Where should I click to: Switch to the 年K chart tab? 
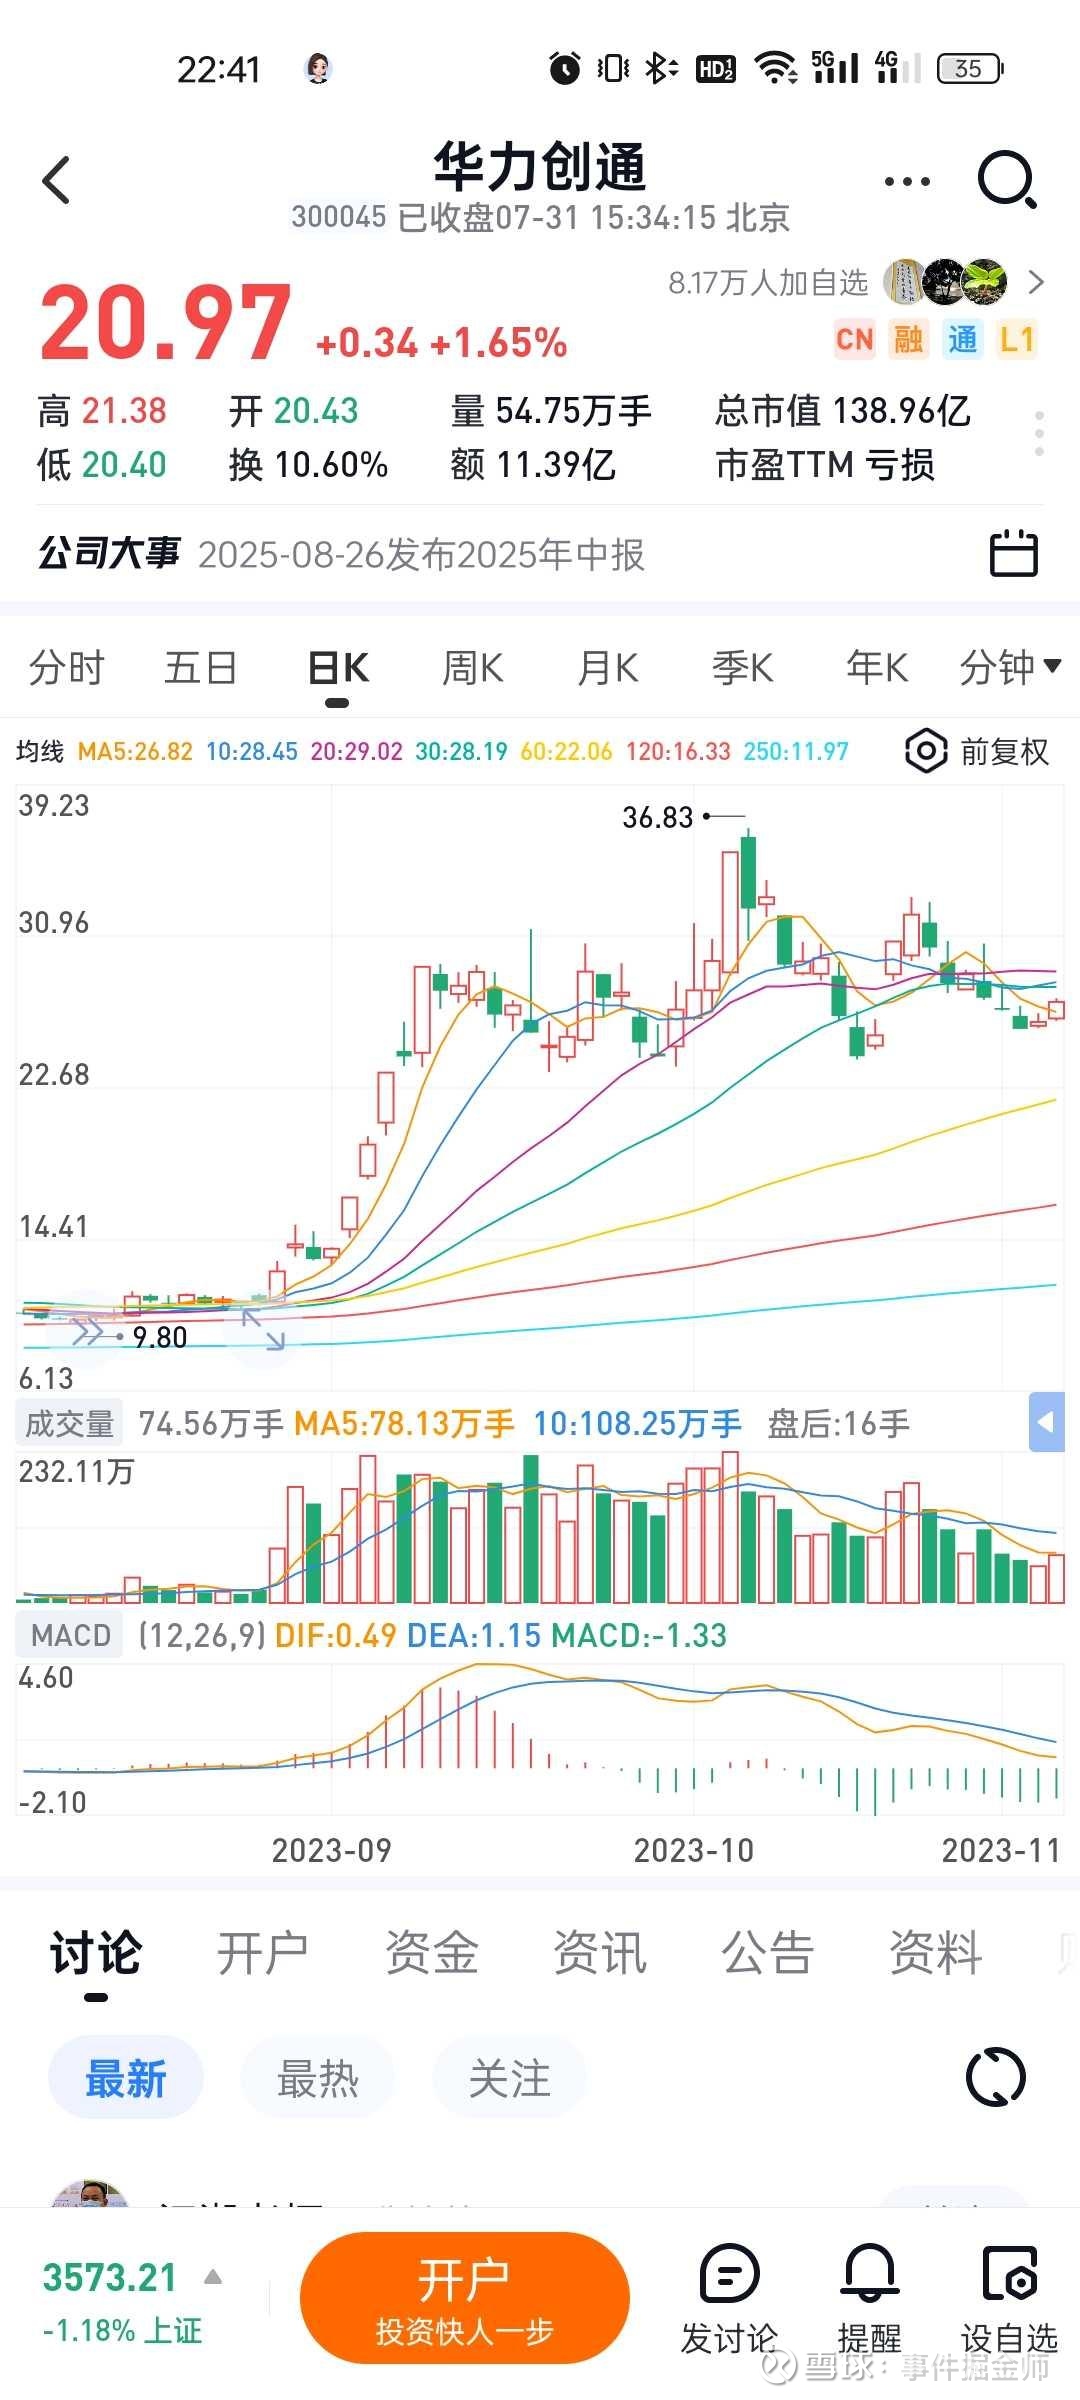pos(877,667)
